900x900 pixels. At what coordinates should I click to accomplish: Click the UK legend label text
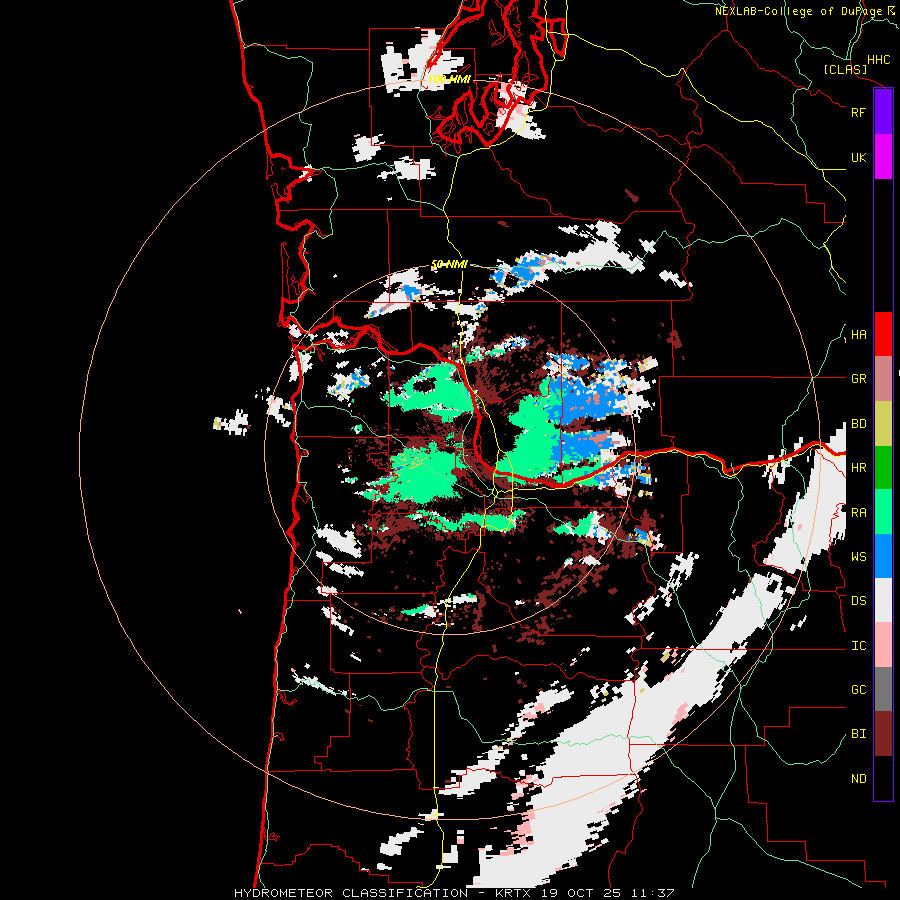tap(858, 157)
